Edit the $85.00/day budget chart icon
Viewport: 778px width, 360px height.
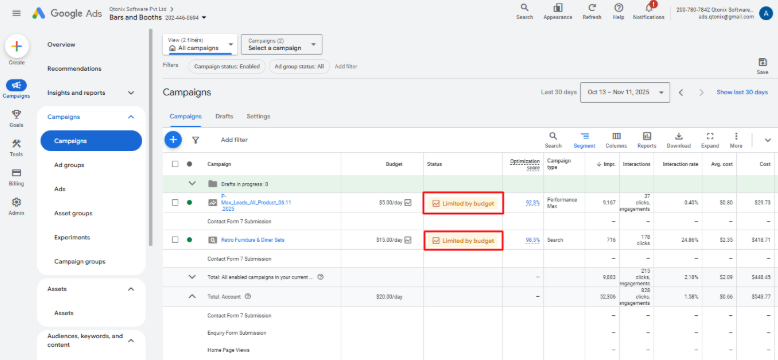[x=408, y=202]
